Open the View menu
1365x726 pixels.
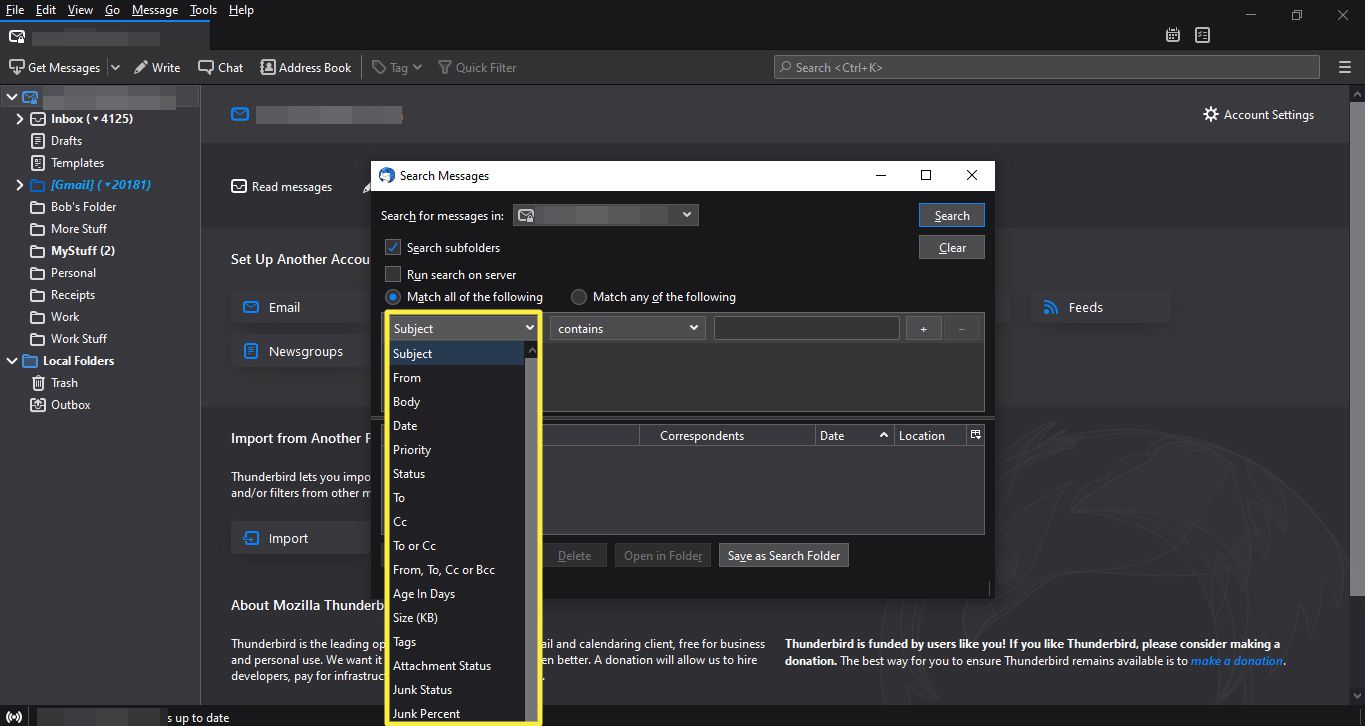click(x=80, y=10)
